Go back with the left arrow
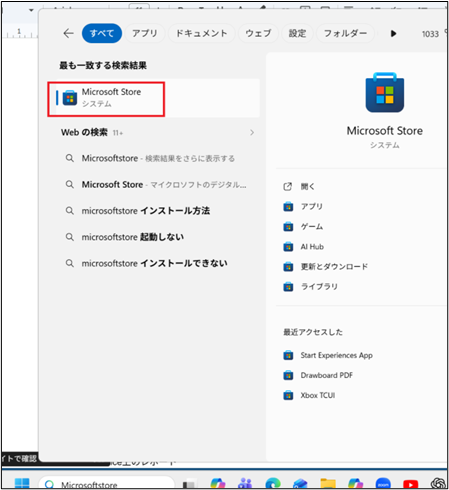The image size is (449, 490). (68, 33)
